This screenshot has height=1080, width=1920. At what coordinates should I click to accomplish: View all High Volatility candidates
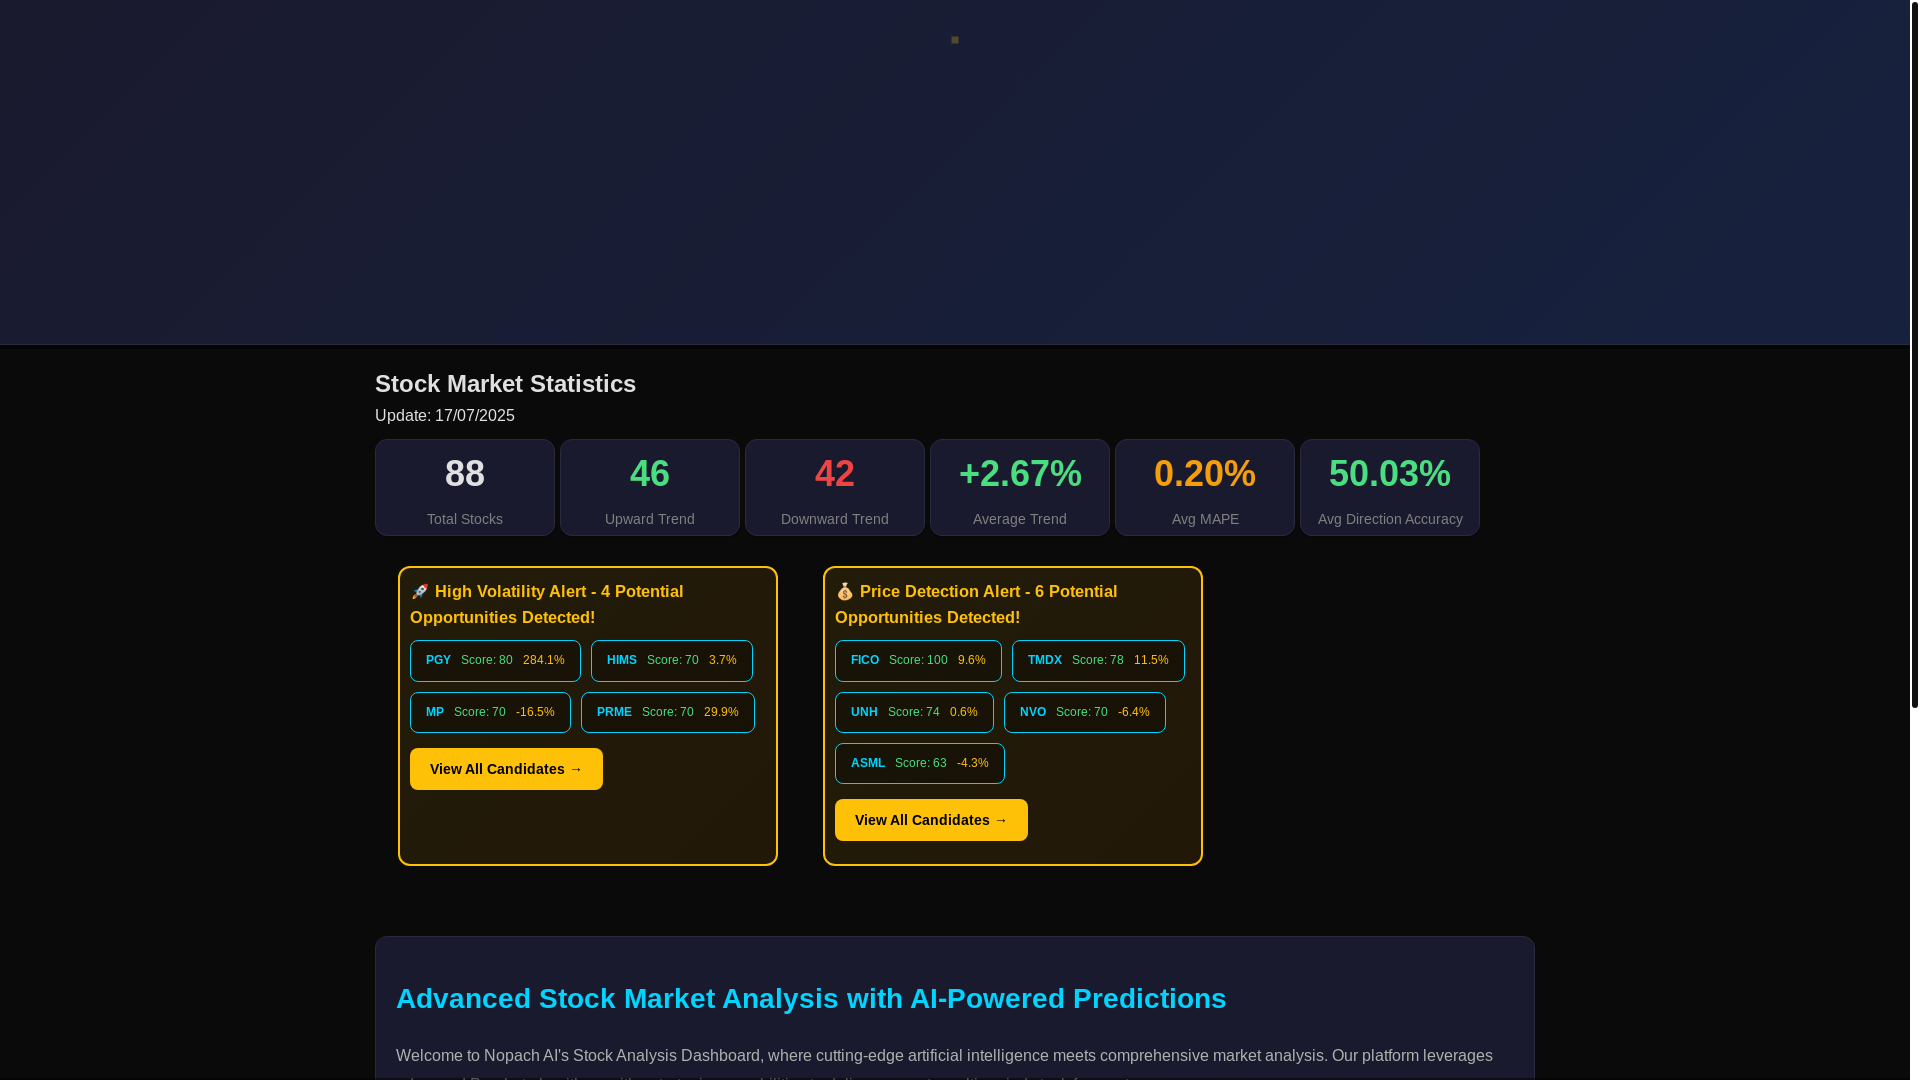click(506, 769)
